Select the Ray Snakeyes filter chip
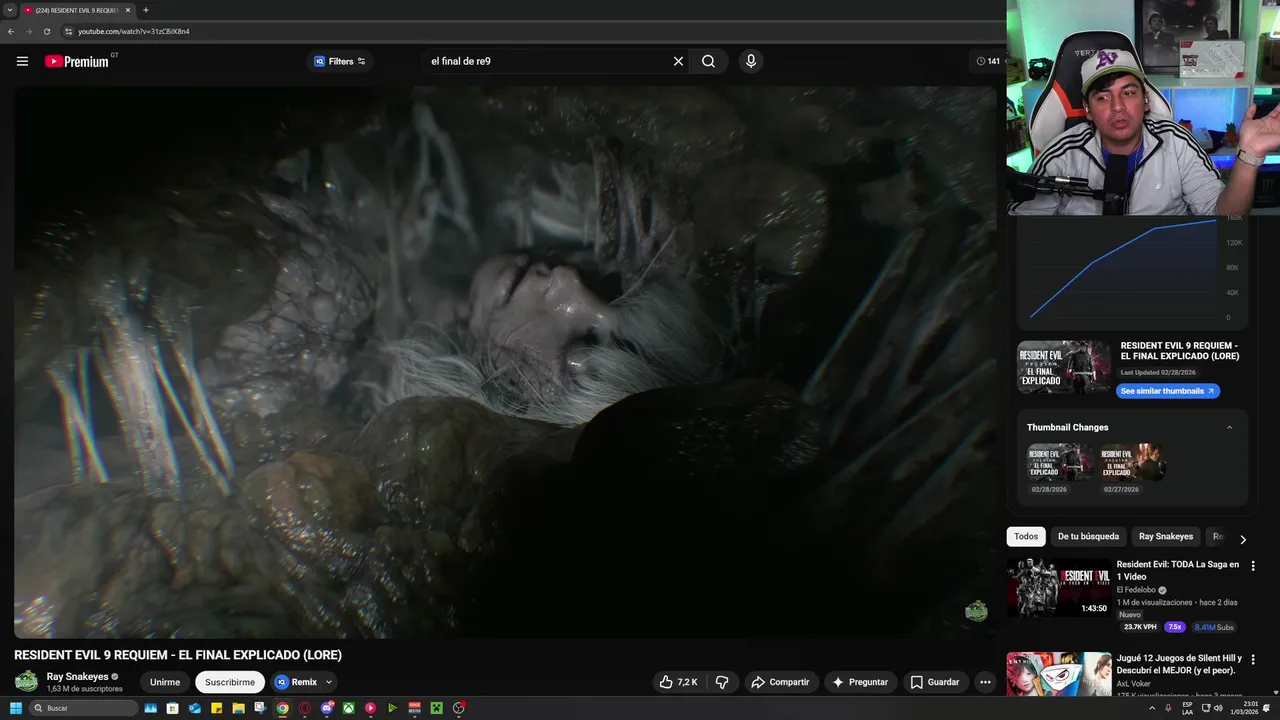This screenshot has height=720, width=1280. (x=1166, y=537)
